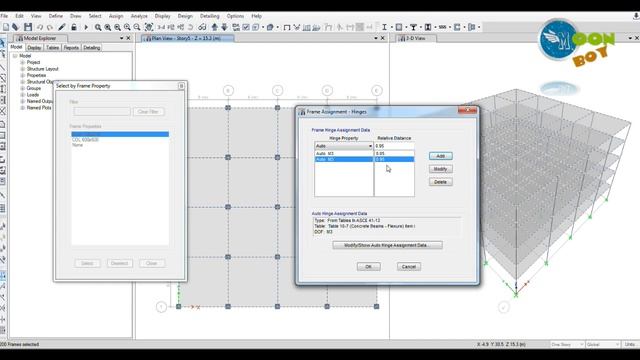This screenshot has width=640, height=360.
Task: Click the Move Up in List arrow icon
Action: pyautogui.click(x=214, y=27)
